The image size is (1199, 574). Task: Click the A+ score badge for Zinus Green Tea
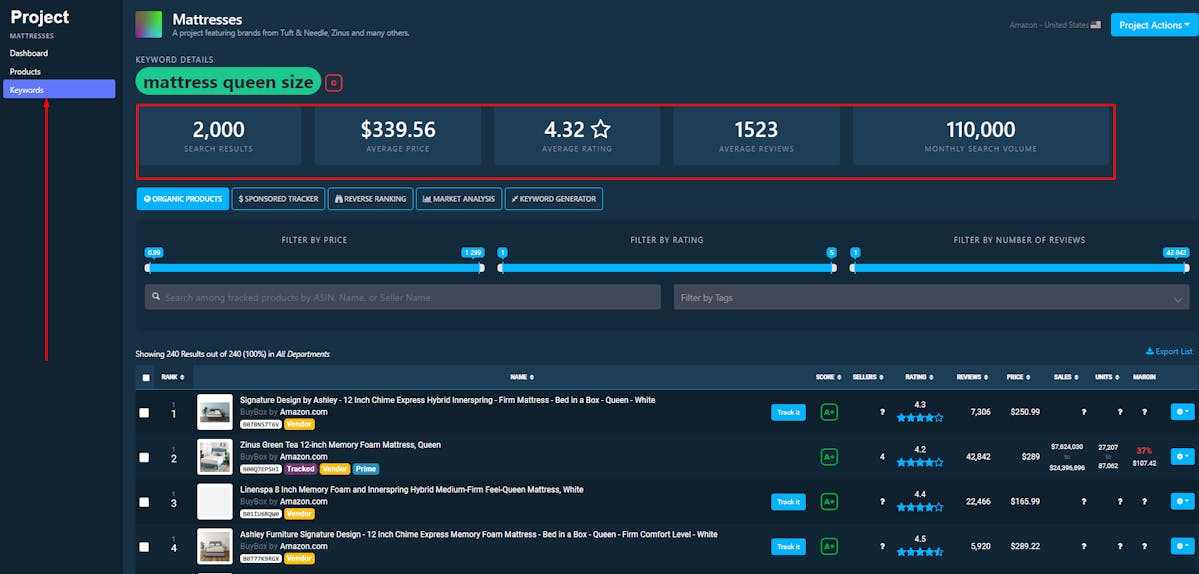(x=830, y=457)
